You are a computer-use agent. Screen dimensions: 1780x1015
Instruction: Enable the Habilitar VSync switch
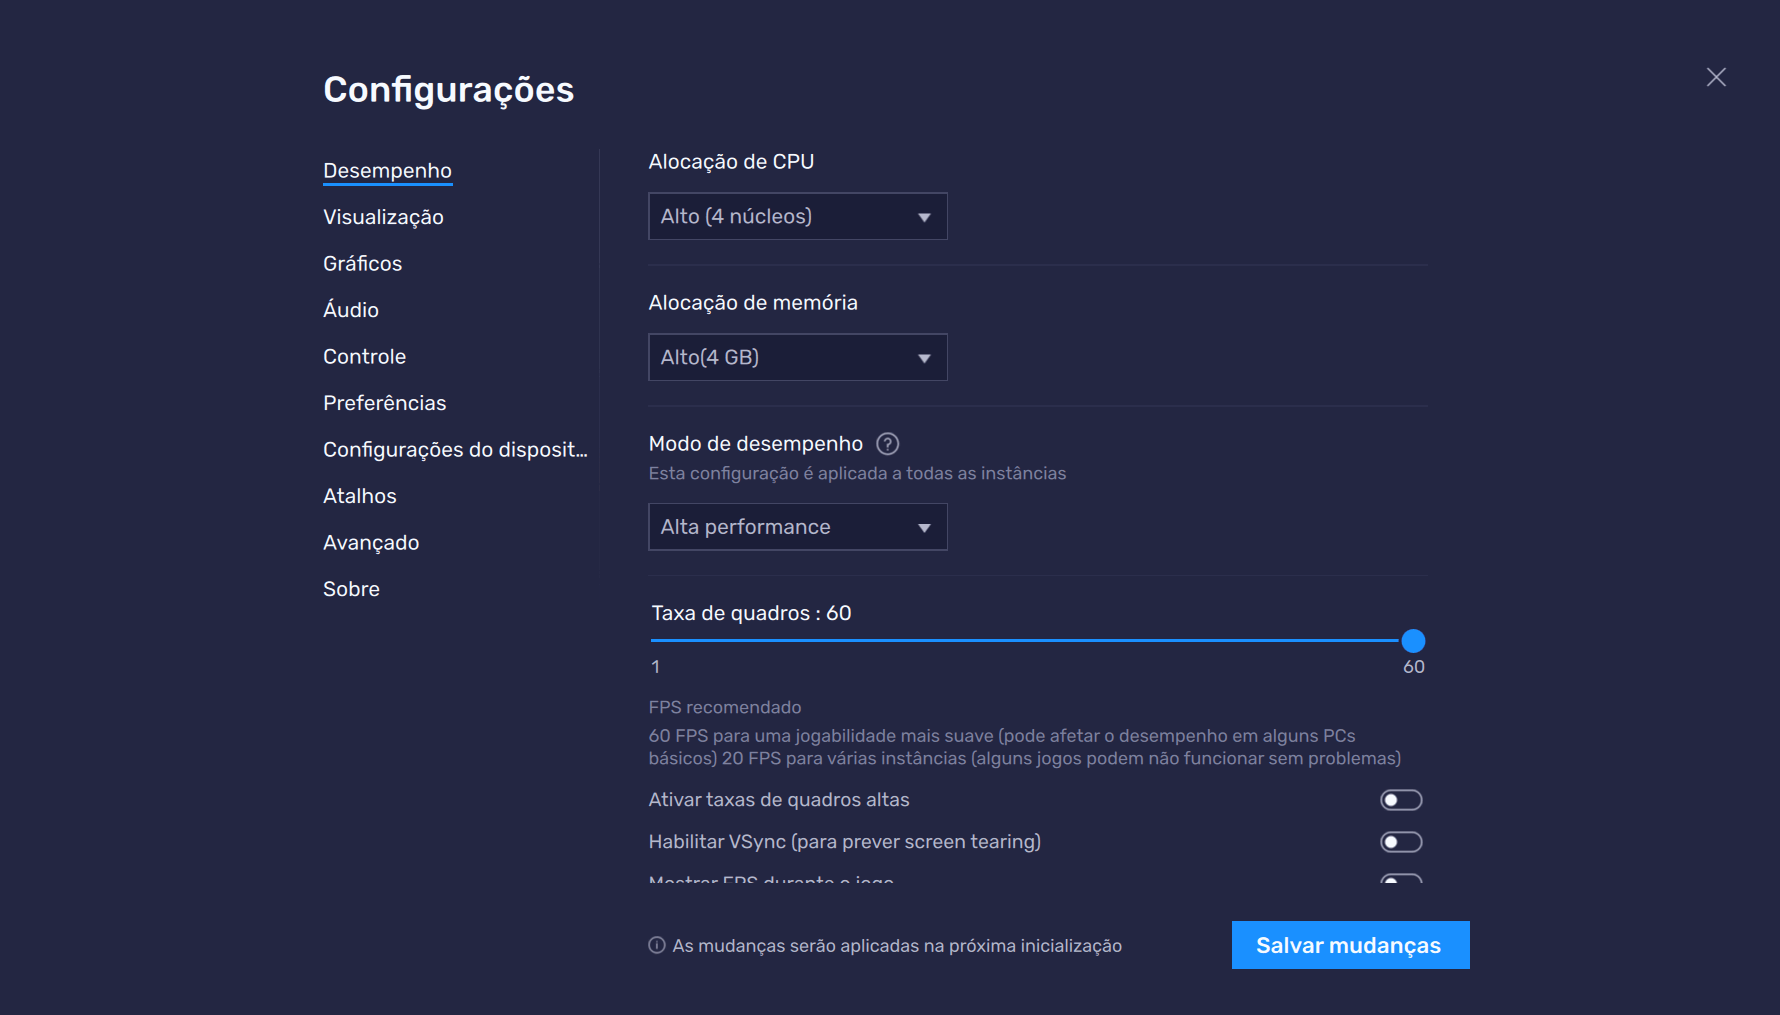tap(1401, 842)
